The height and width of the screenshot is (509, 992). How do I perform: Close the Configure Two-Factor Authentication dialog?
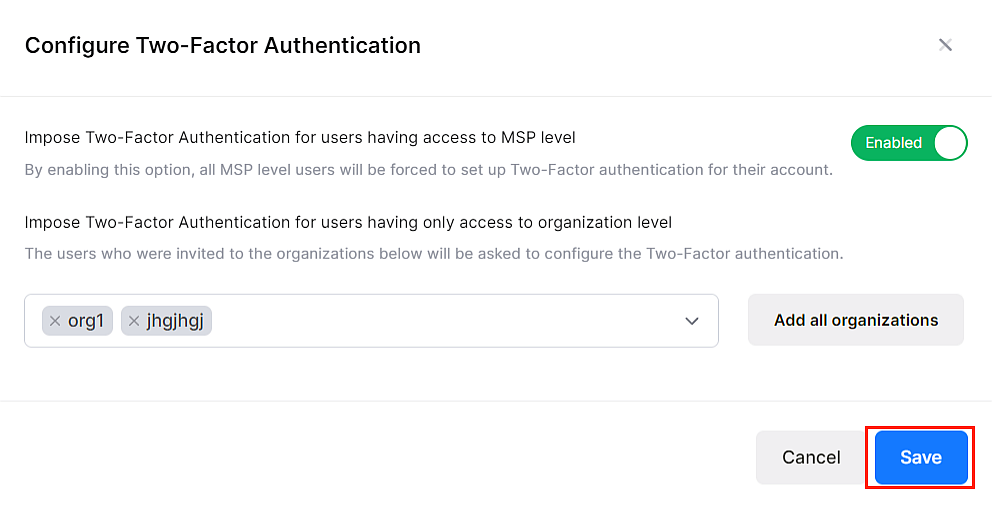coord(945,45)
